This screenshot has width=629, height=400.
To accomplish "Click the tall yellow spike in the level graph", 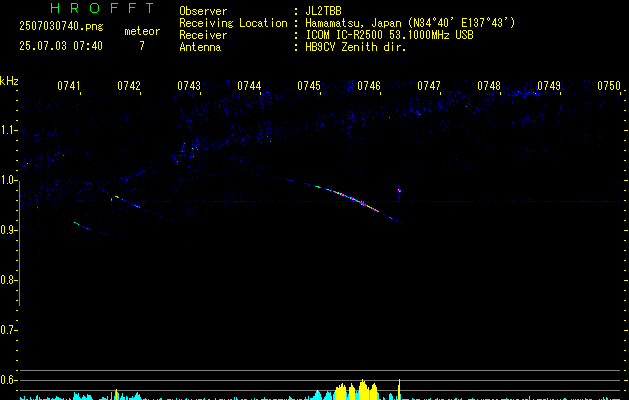I will 399,389.
